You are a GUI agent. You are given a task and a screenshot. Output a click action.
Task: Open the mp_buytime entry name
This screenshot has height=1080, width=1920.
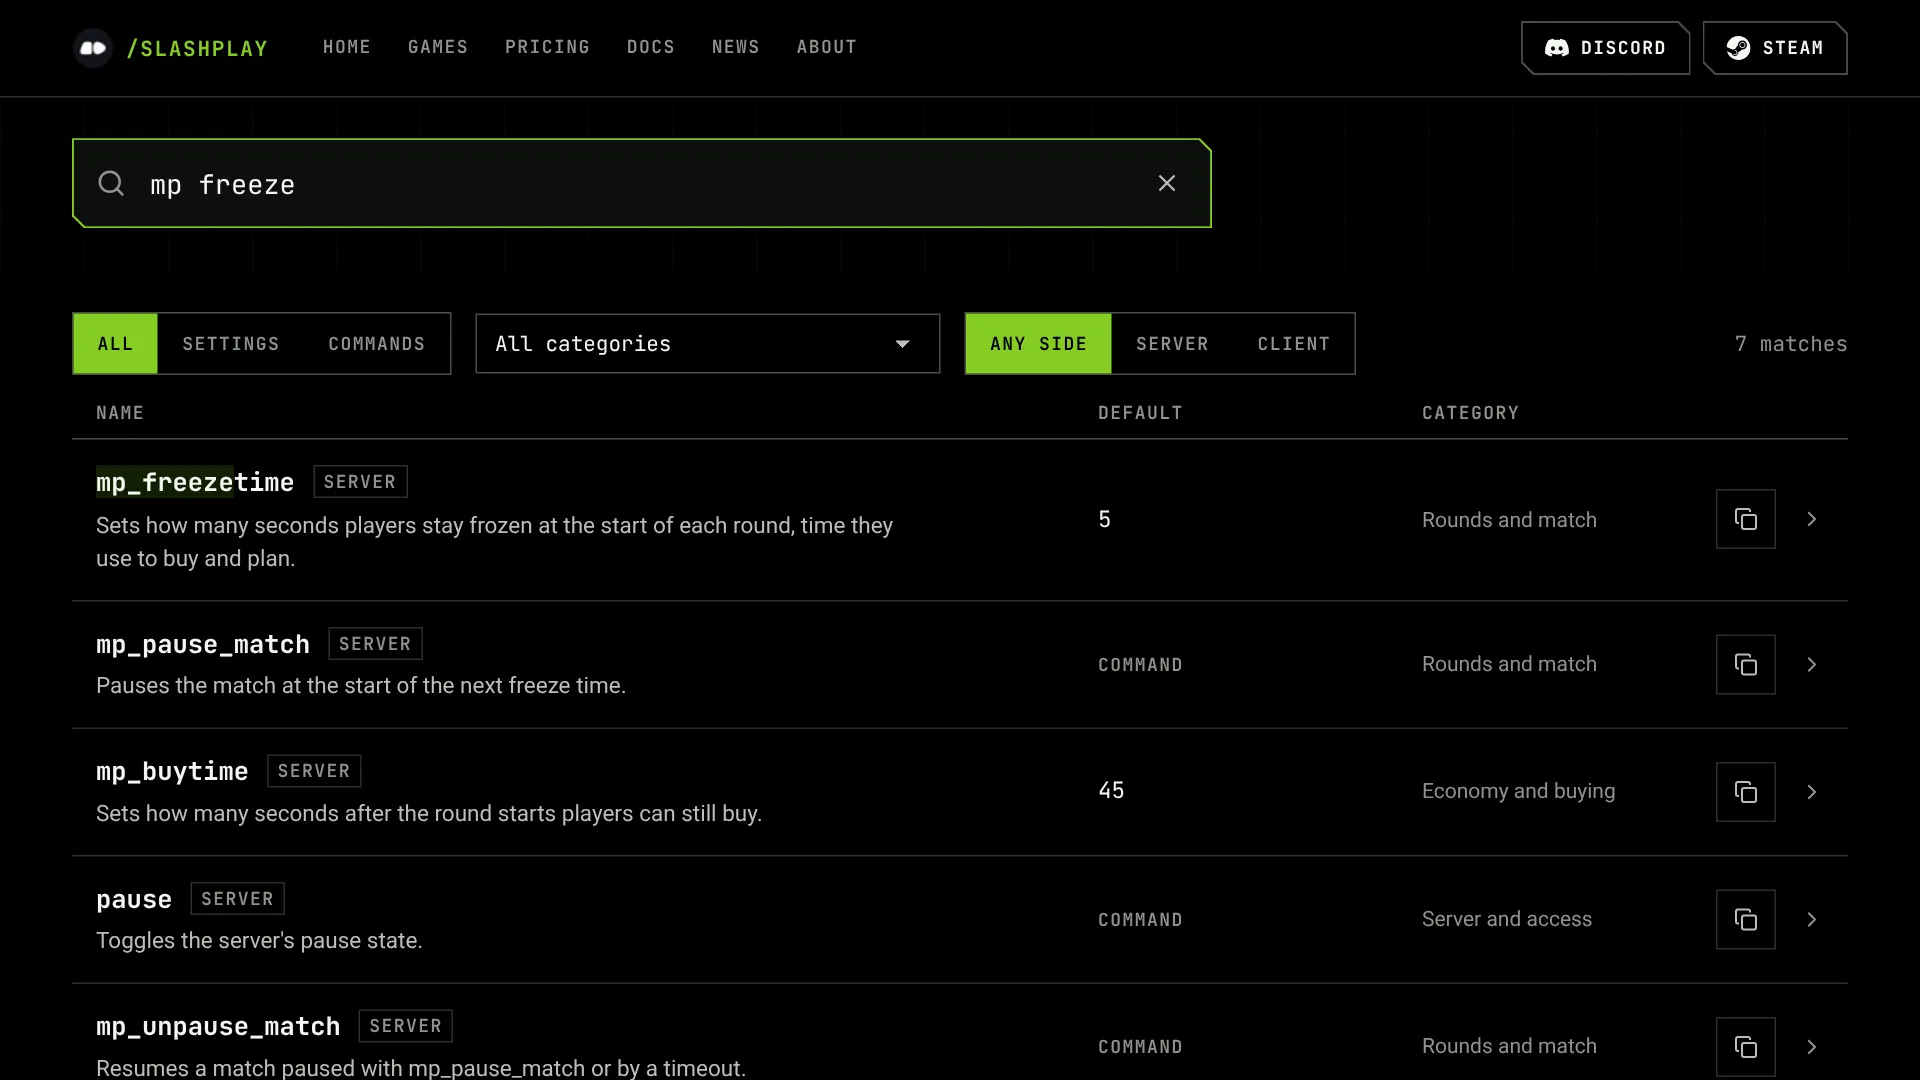(172, 771)
